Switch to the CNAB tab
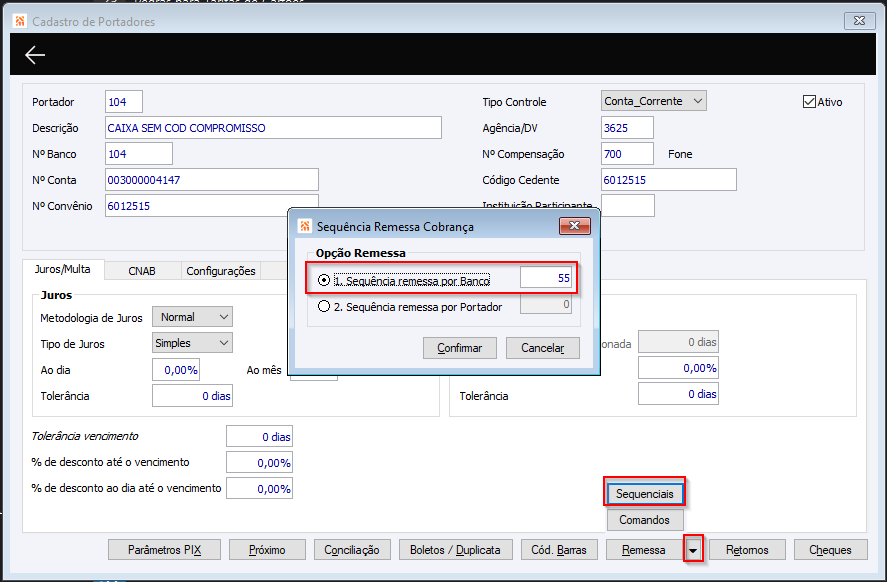 [x=142, y=271]
